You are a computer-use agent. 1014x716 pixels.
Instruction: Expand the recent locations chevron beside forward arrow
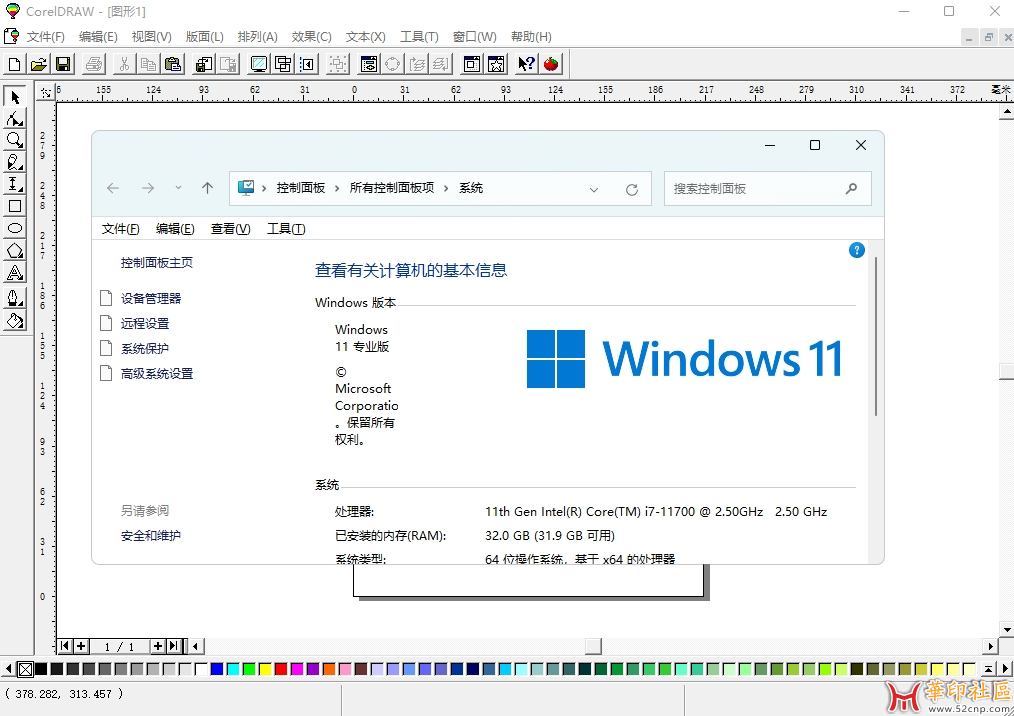(x=178, y=188)
